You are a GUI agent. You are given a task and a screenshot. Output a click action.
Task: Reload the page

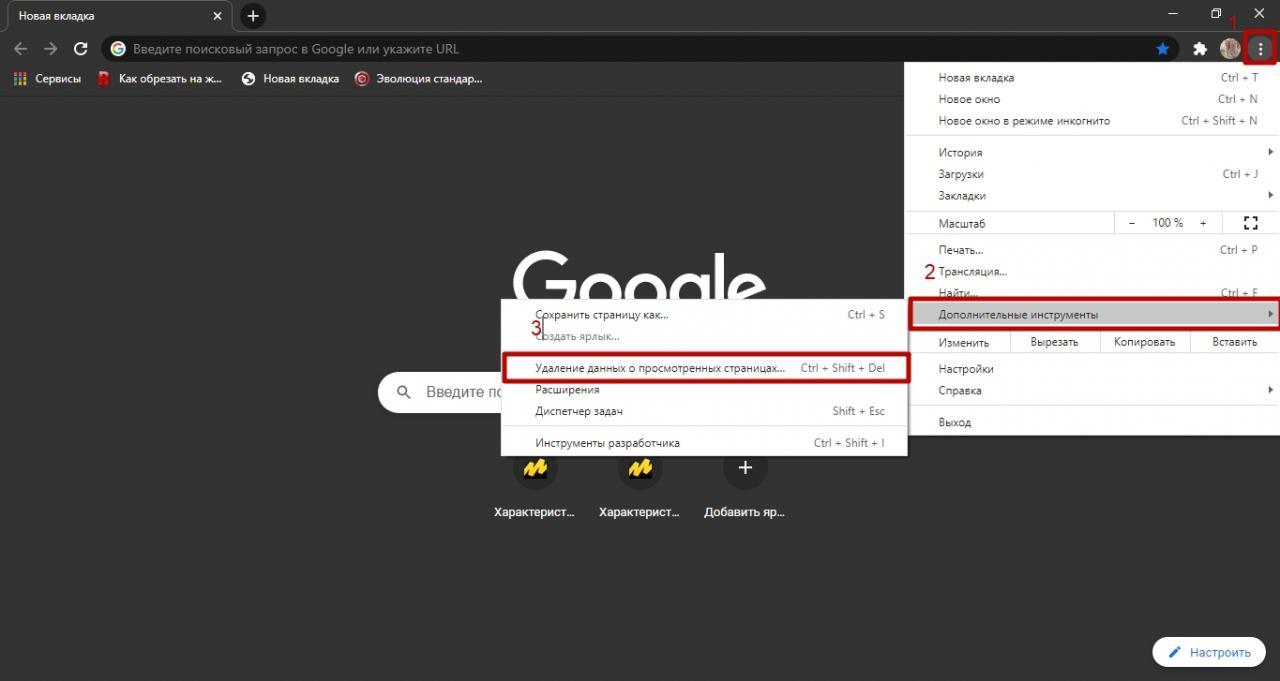pos(81,49)
